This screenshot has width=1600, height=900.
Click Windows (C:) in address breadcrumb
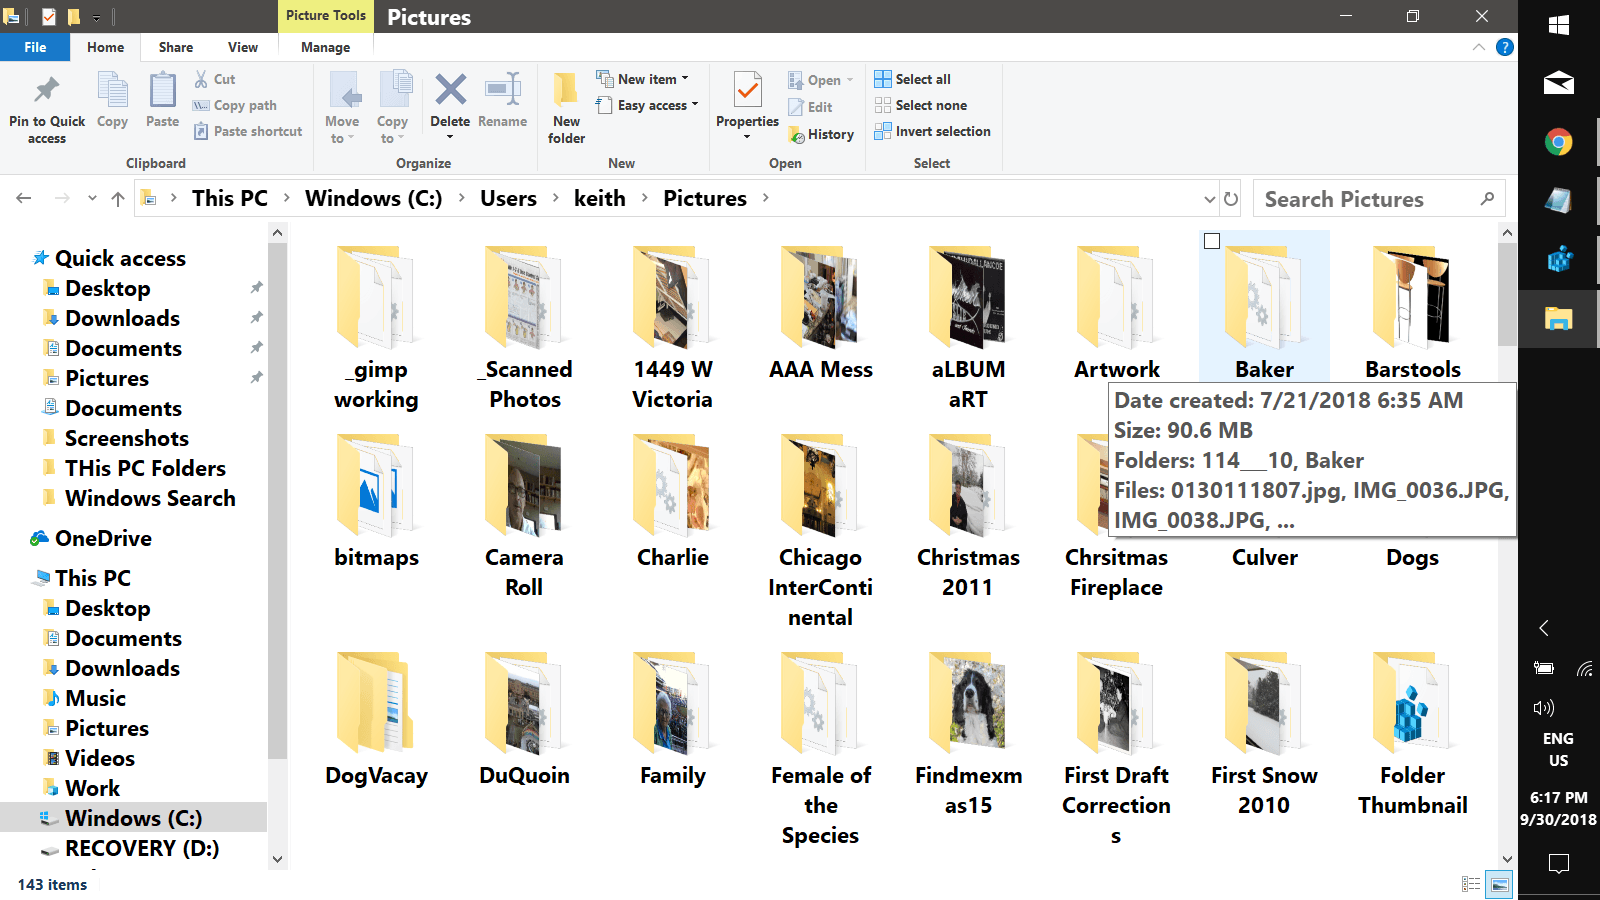click(x=373, y=198)
